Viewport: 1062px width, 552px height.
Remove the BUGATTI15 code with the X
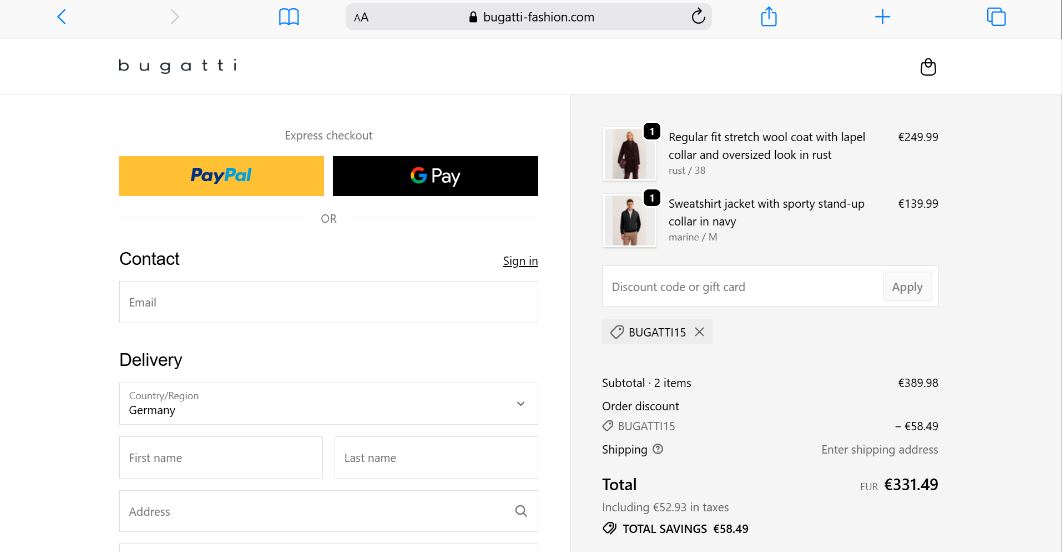click(x=699, y=332)
